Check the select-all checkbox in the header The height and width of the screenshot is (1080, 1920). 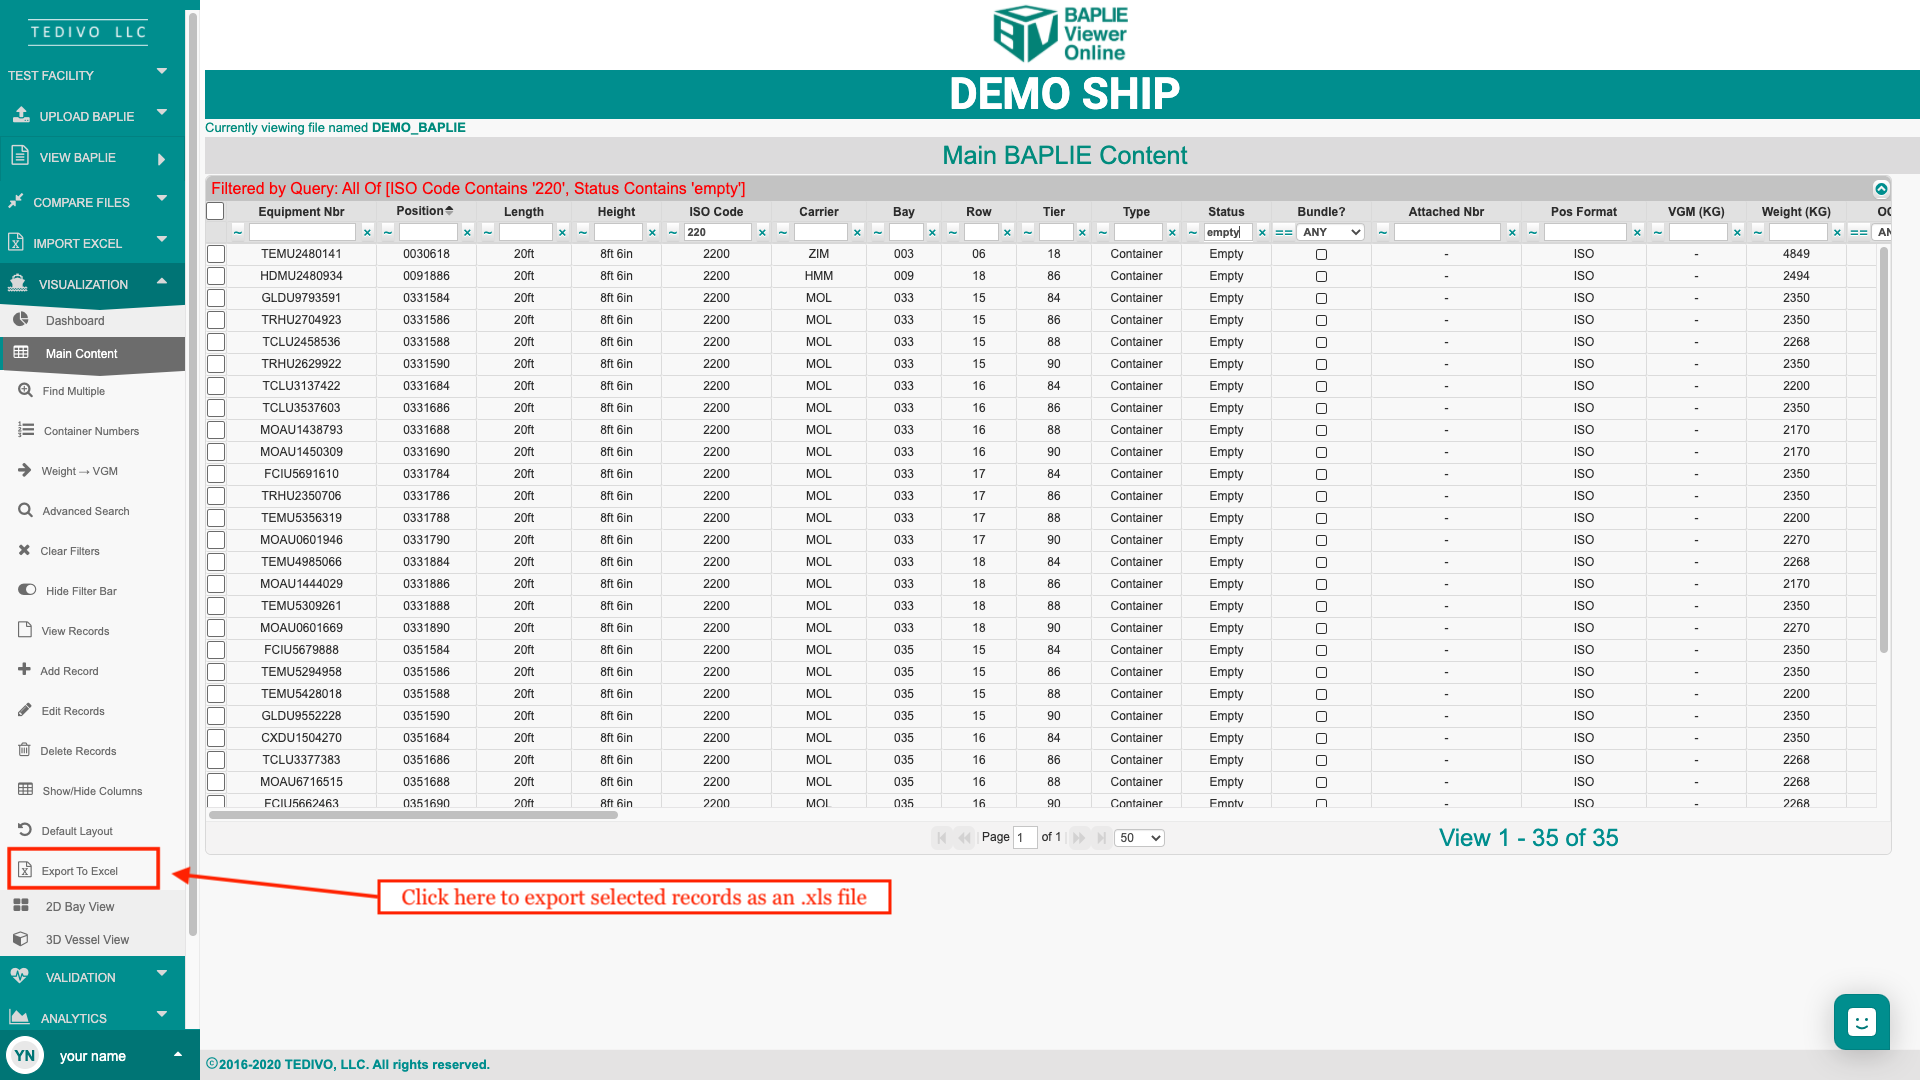click(x=215, y=211)
